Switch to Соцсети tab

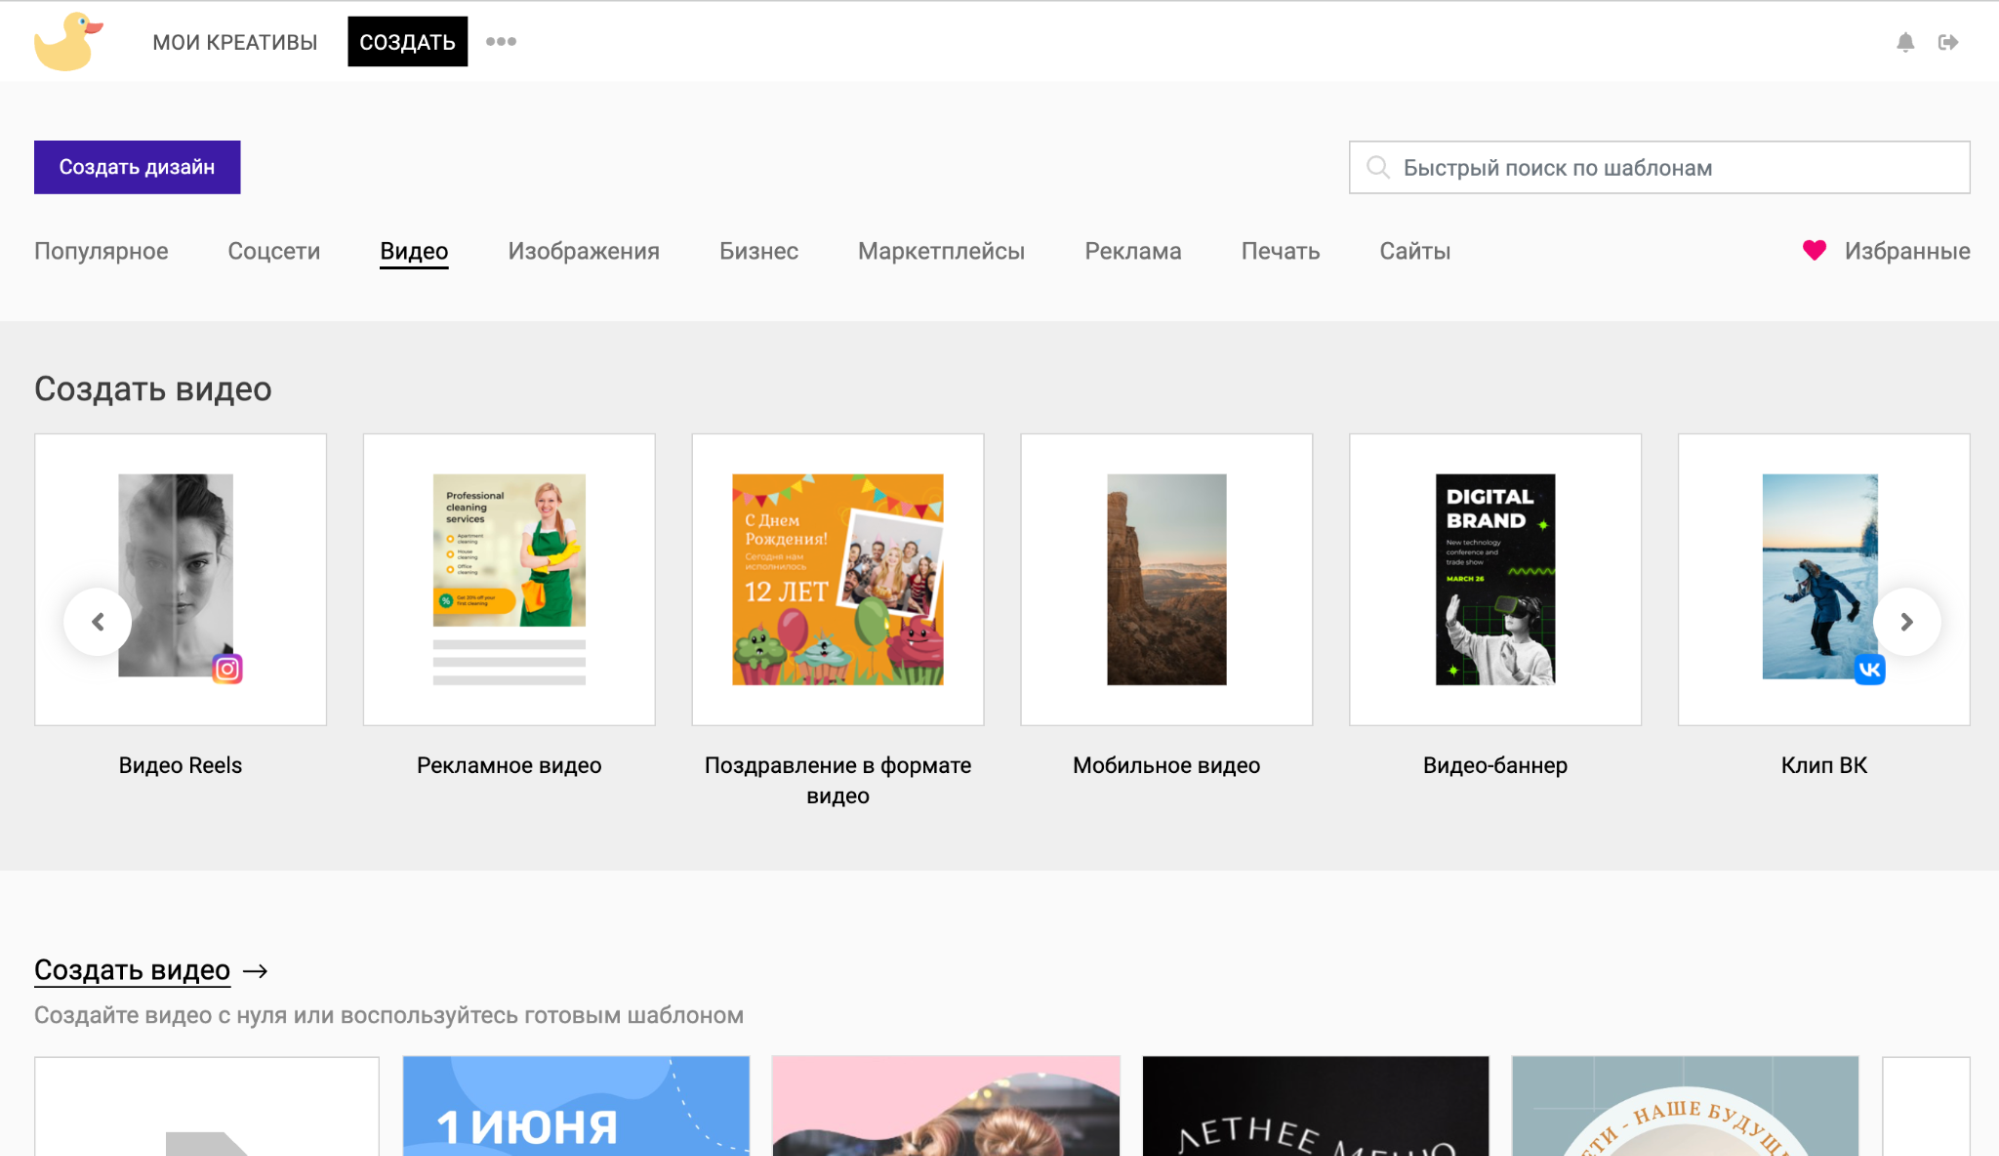pos(274,251)
